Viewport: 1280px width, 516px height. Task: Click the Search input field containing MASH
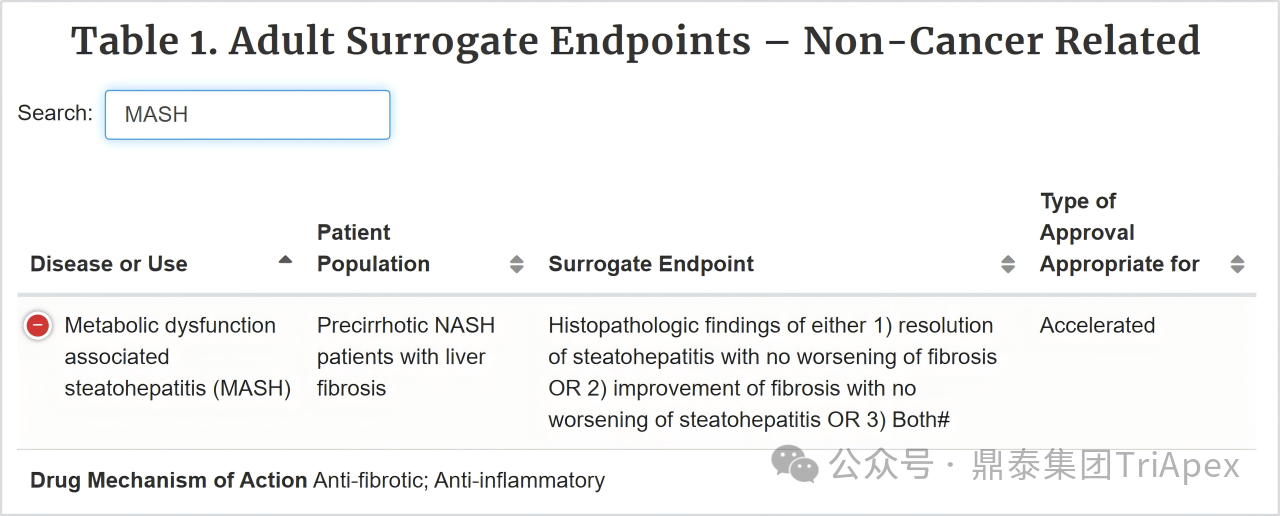click(x=247, y=115)
